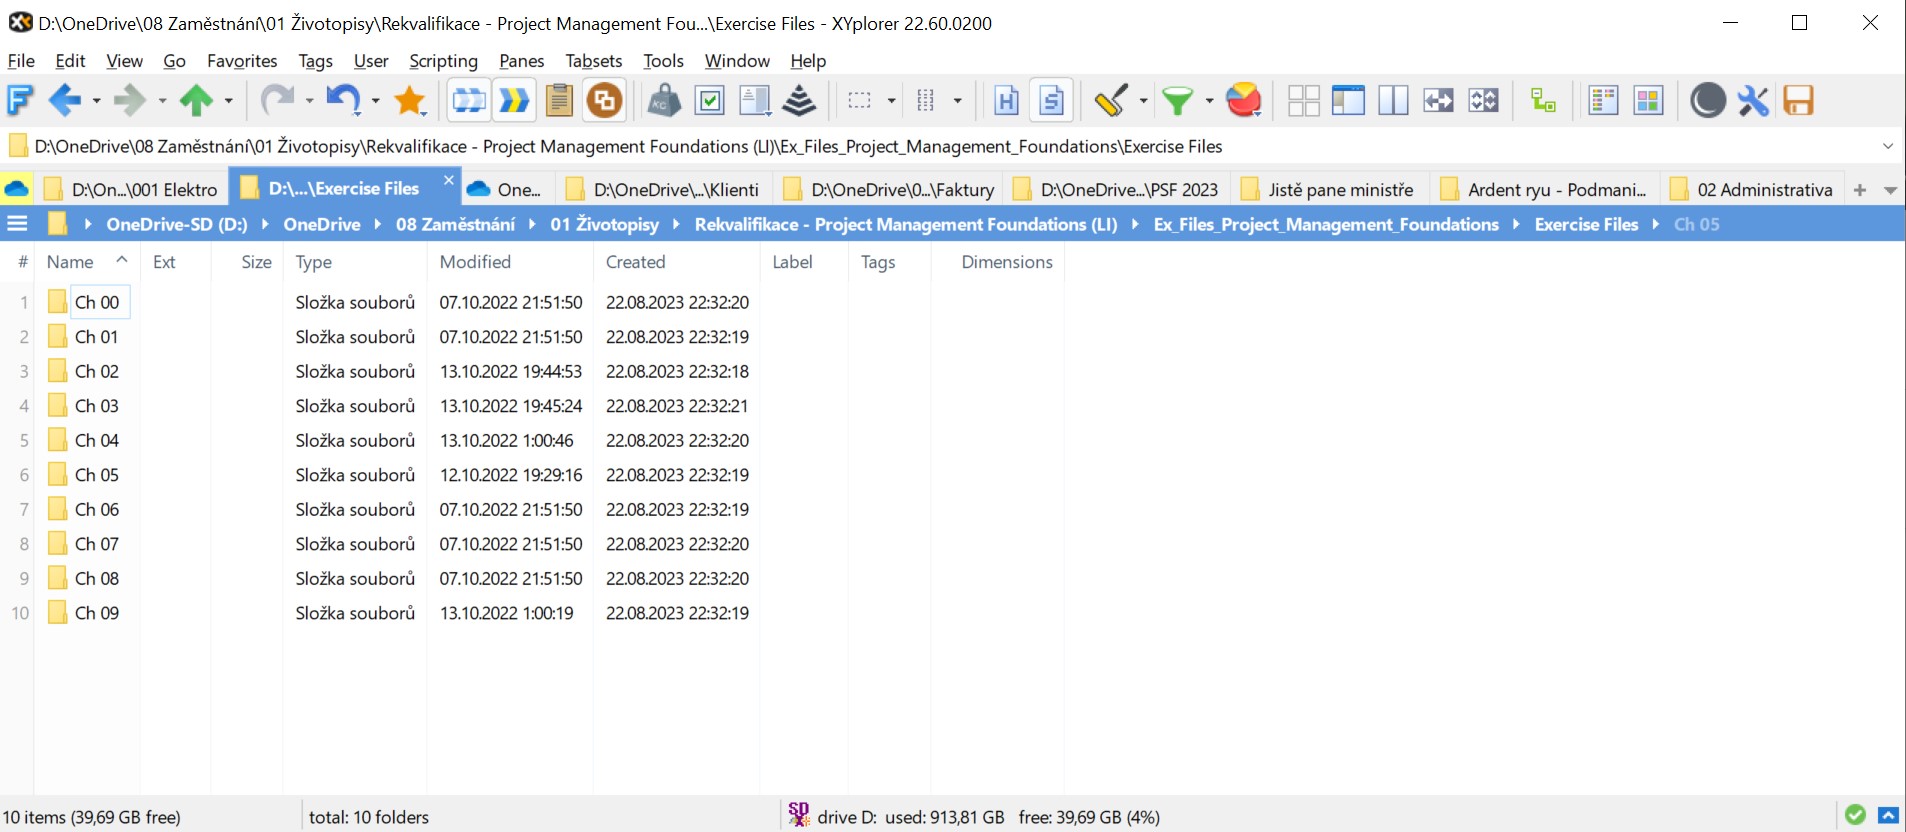Open configuration via wrench and screwdriver icon
This screenshot has width=1906, height=832.
click(x=1753, y=100)
